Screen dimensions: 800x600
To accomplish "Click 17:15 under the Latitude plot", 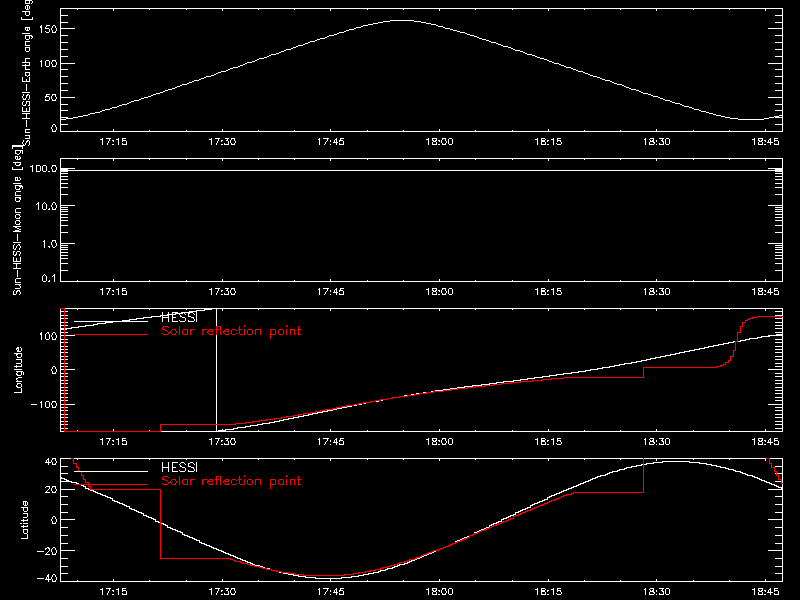I will click(113, 591).
